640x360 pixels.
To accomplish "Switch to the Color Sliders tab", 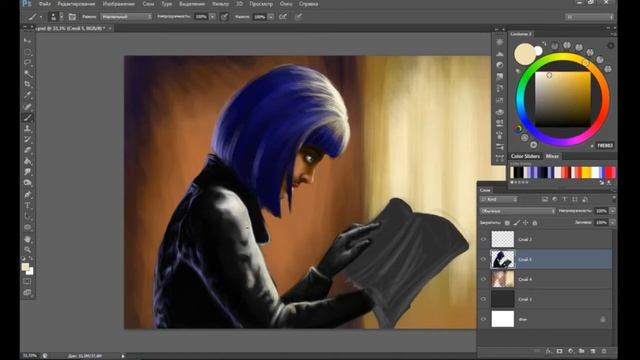I will 525,156.
